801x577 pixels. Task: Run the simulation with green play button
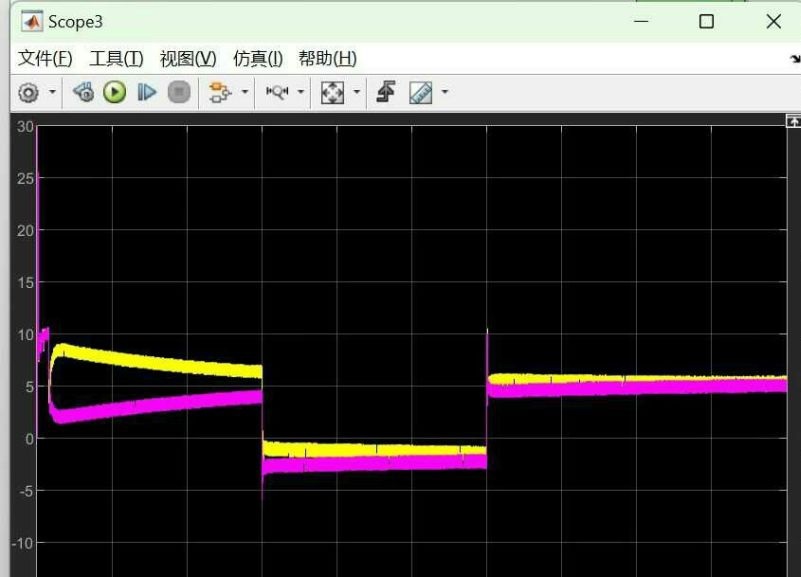point(114,92)
